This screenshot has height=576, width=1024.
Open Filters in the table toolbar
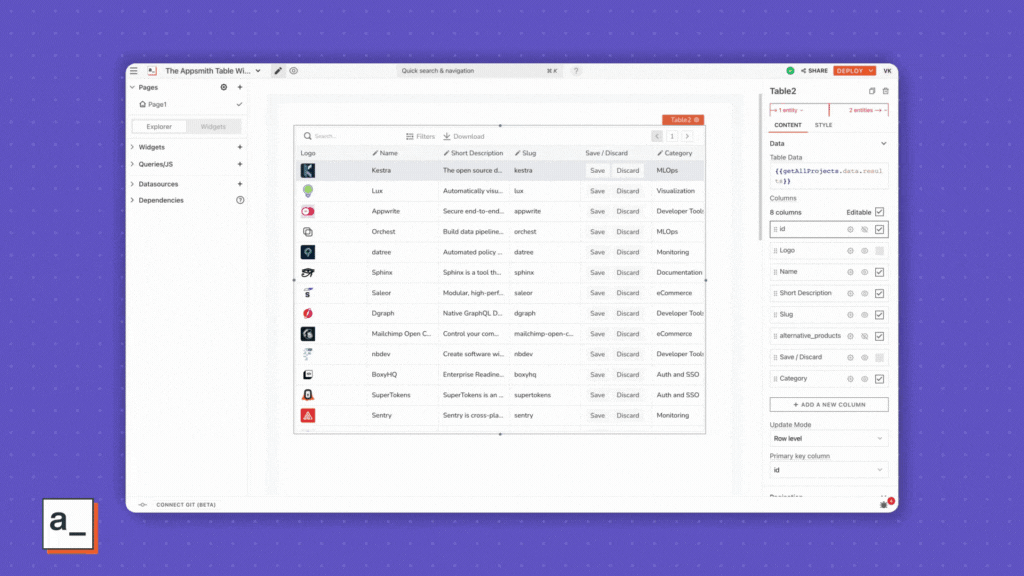pos(421,136)
